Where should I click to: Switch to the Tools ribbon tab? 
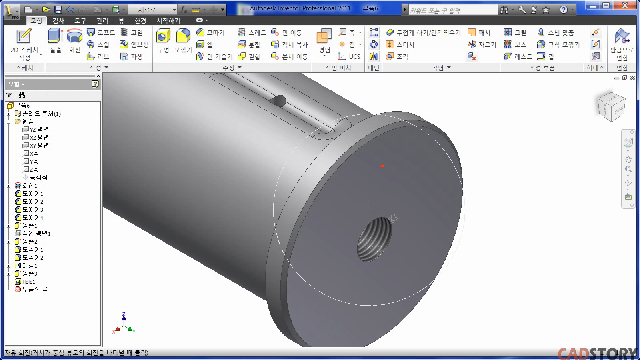[x=80, y=20]
